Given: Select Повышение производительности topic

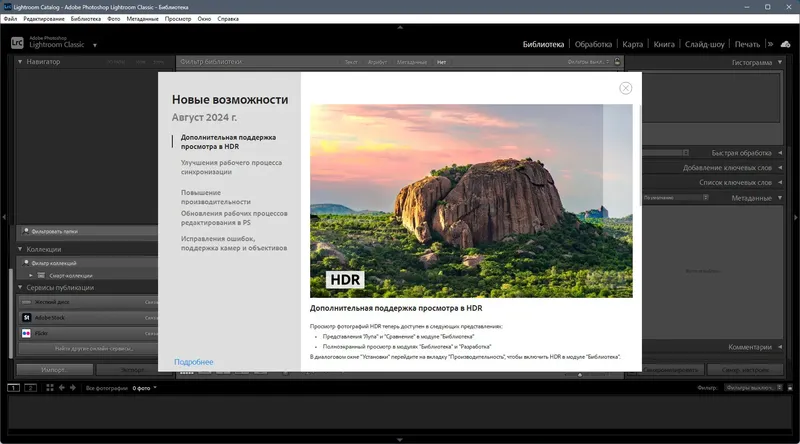Looking at the screenshot, I should coord(216,197).
